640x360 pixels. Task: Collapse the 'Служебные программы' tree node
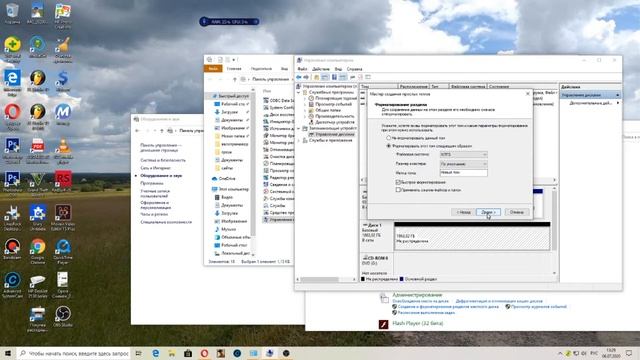pyautogui.click(x=299, y=93)
